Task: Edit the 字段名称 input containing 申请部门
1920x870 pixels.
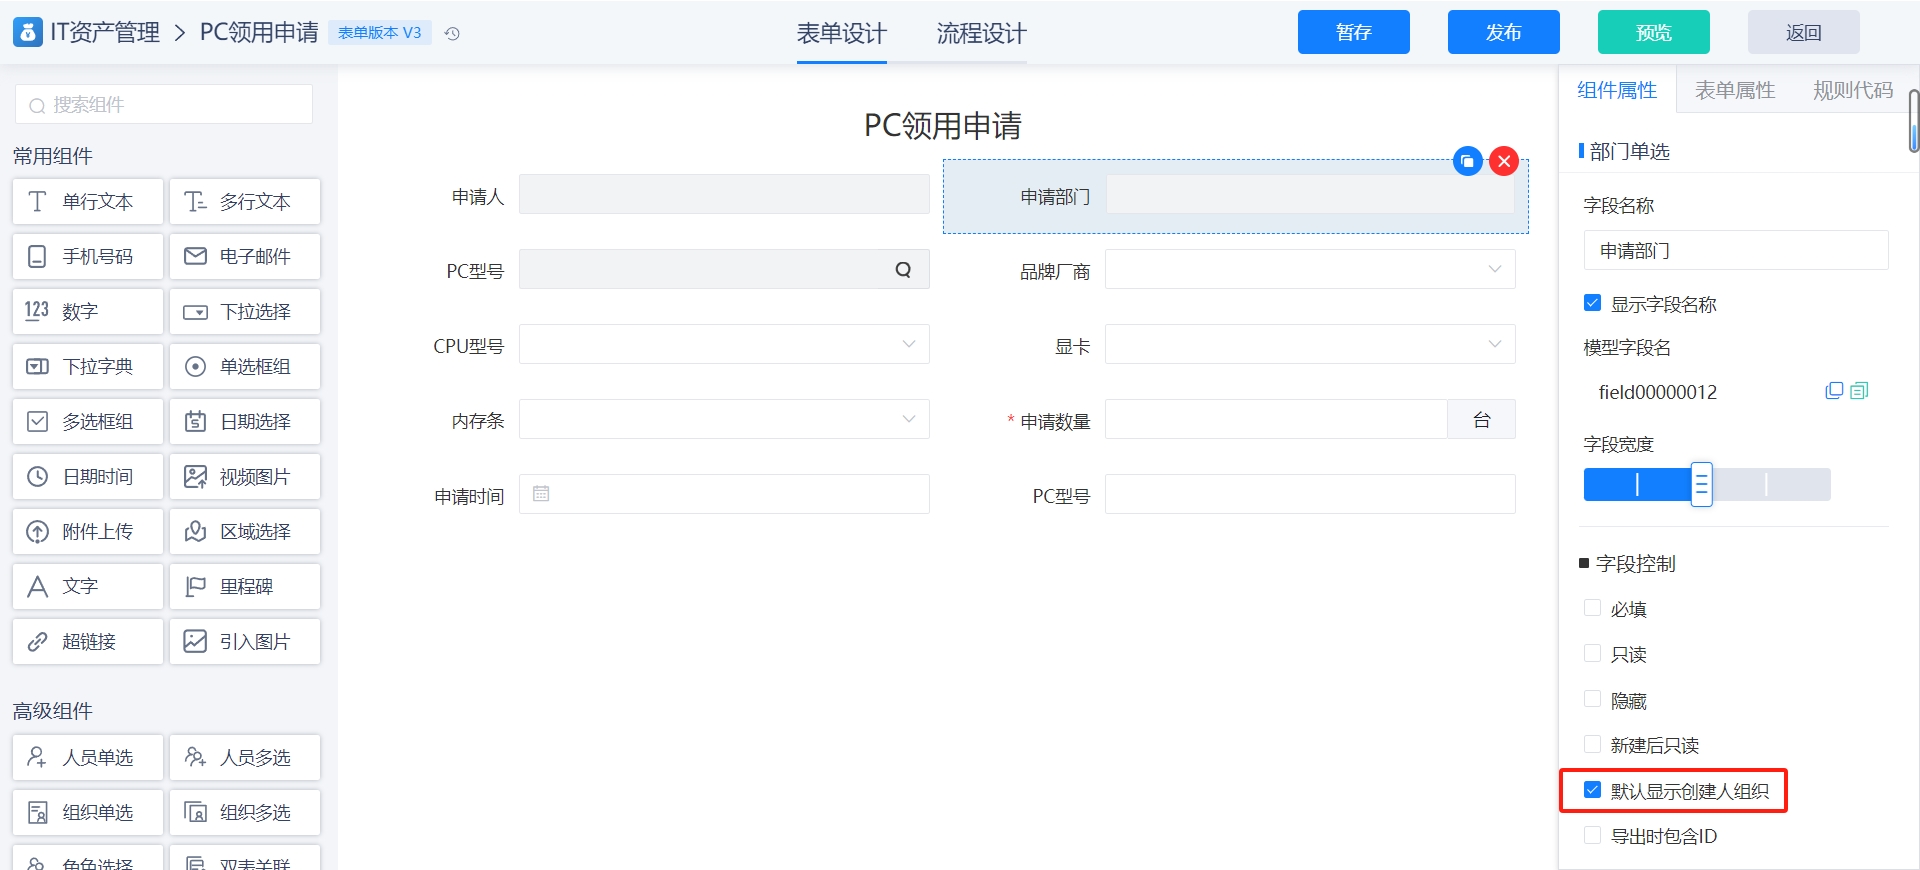Action: pos(1736,250)
